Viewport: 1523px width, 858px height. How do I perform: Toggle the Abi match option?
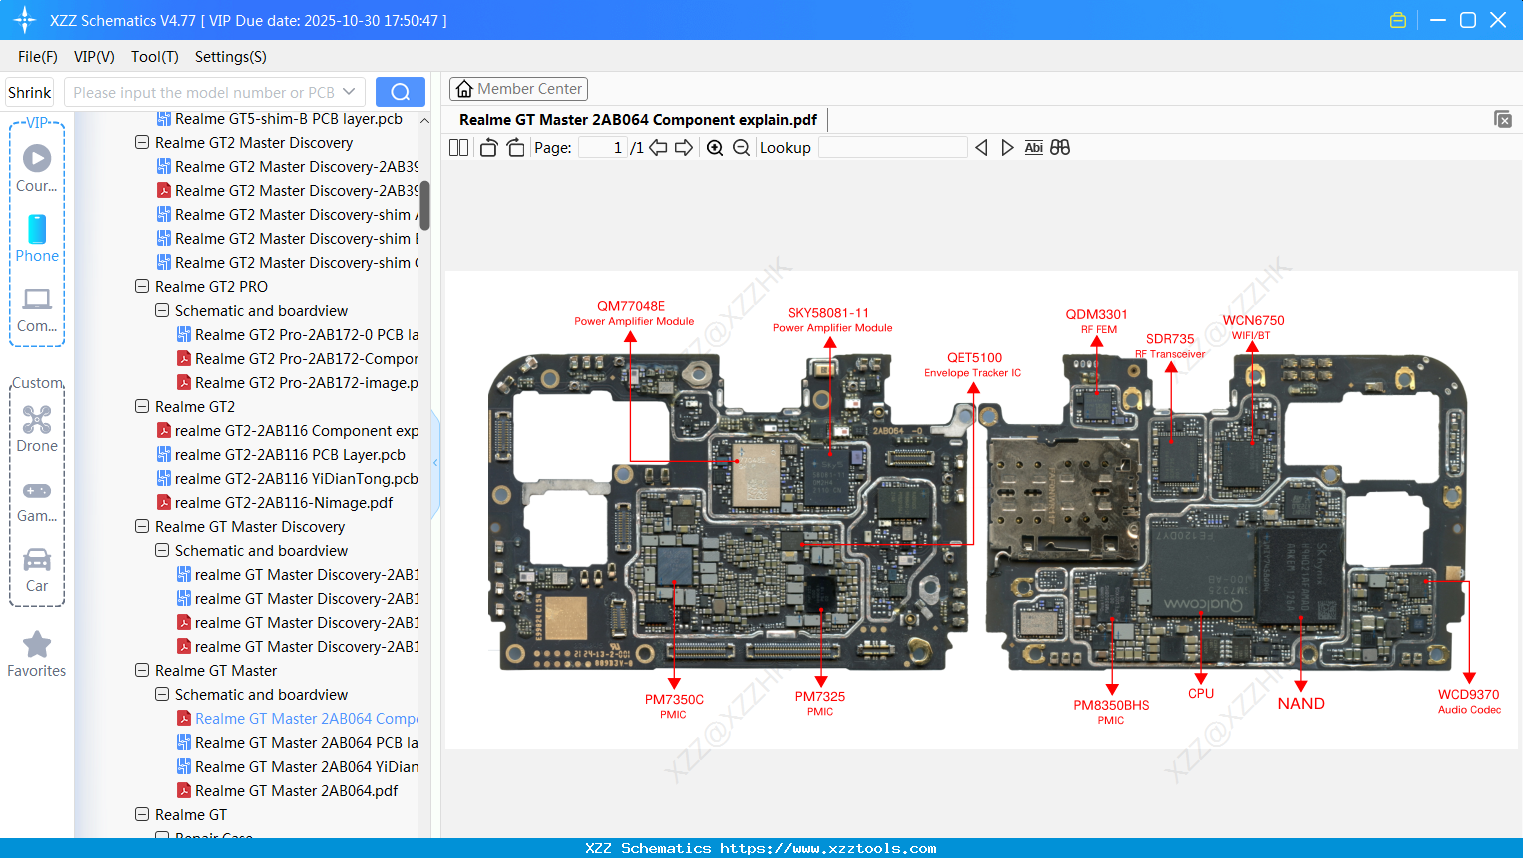click(x=1034, y=148)
